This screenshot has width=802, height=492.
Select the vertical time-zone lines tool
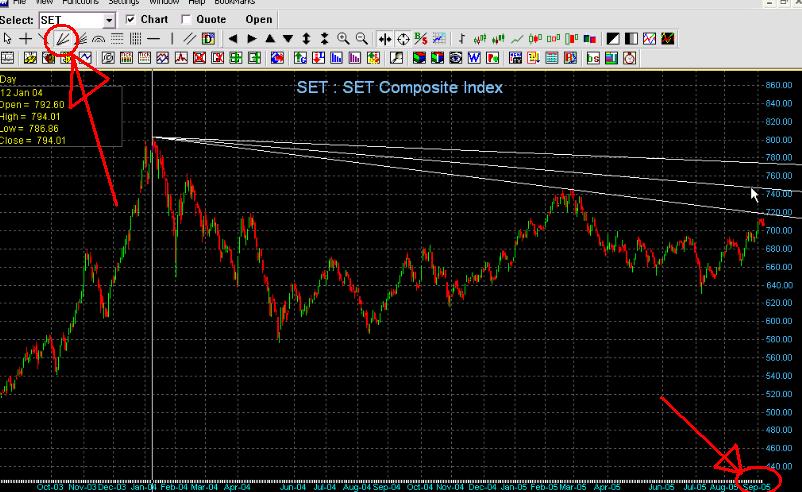pyautogui.click(x=135, y=39)
